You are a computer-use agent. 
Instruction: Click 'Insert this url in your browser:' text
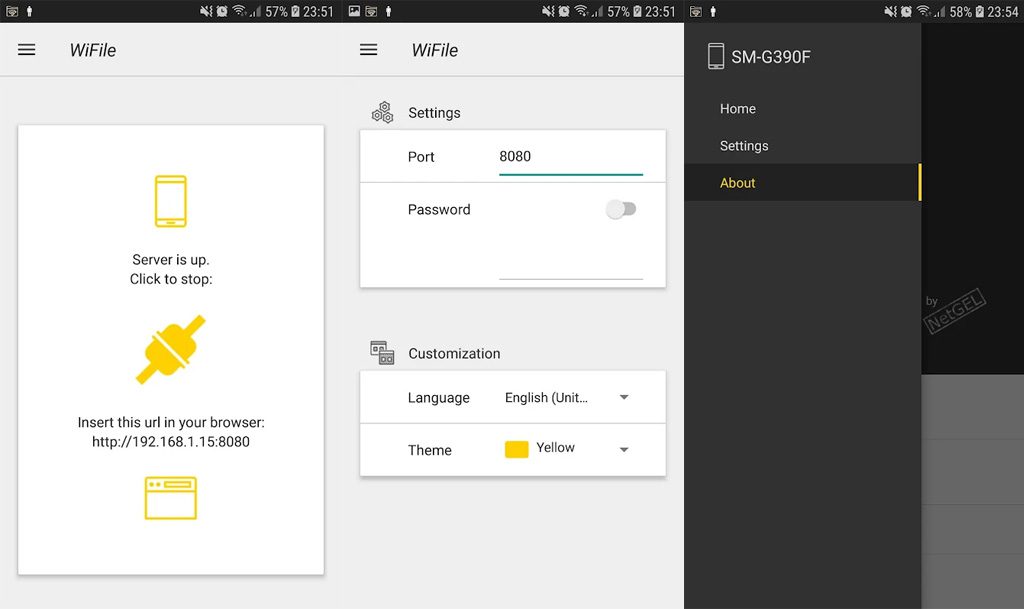(171, 422)
